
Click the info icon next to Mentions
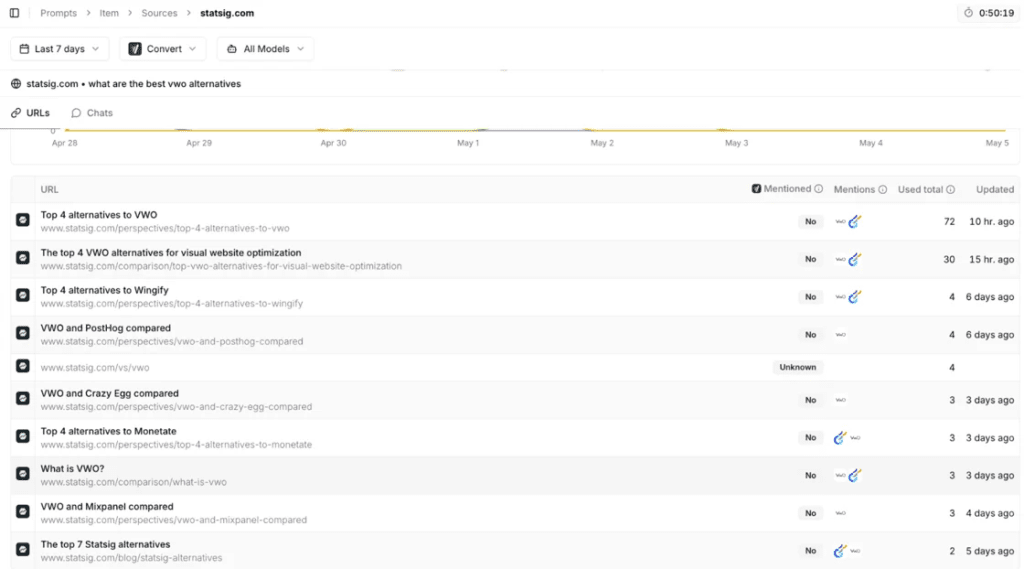click(882, 189)
